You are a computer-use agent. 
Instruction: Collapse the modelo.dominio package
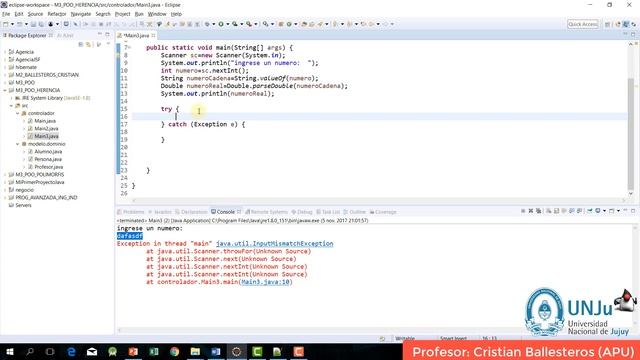[18, 144]
